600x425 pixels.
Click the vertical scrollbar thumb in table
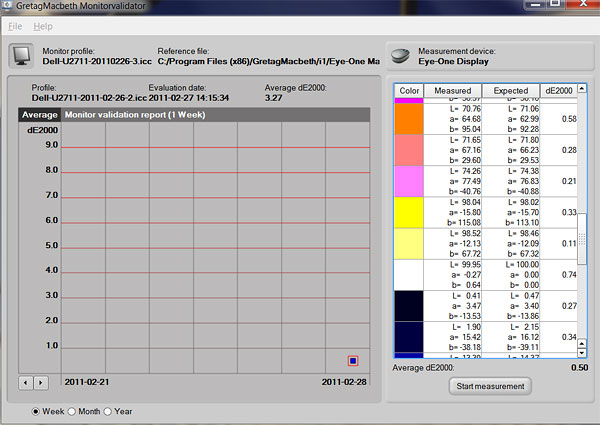pos(582,239)
